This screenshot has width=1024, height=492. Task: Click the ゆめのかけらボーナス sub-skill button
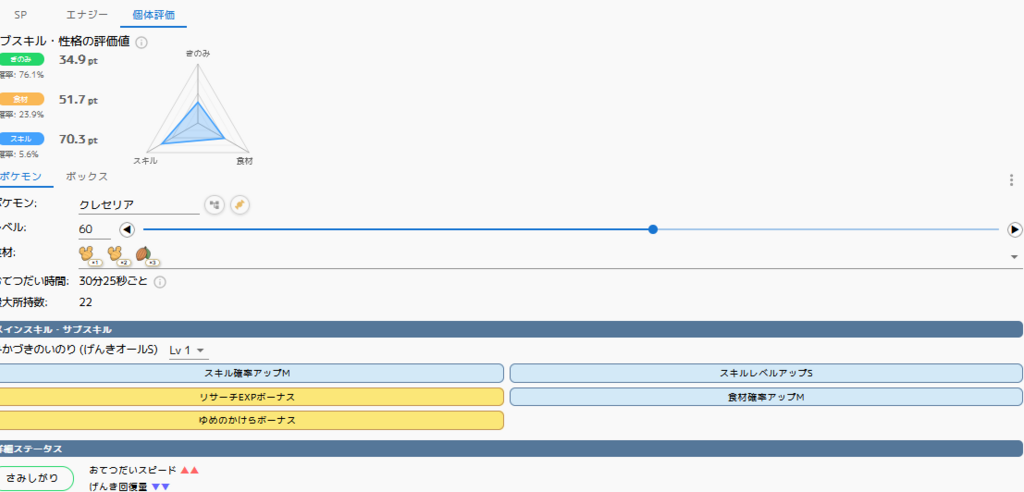point(250,420)
